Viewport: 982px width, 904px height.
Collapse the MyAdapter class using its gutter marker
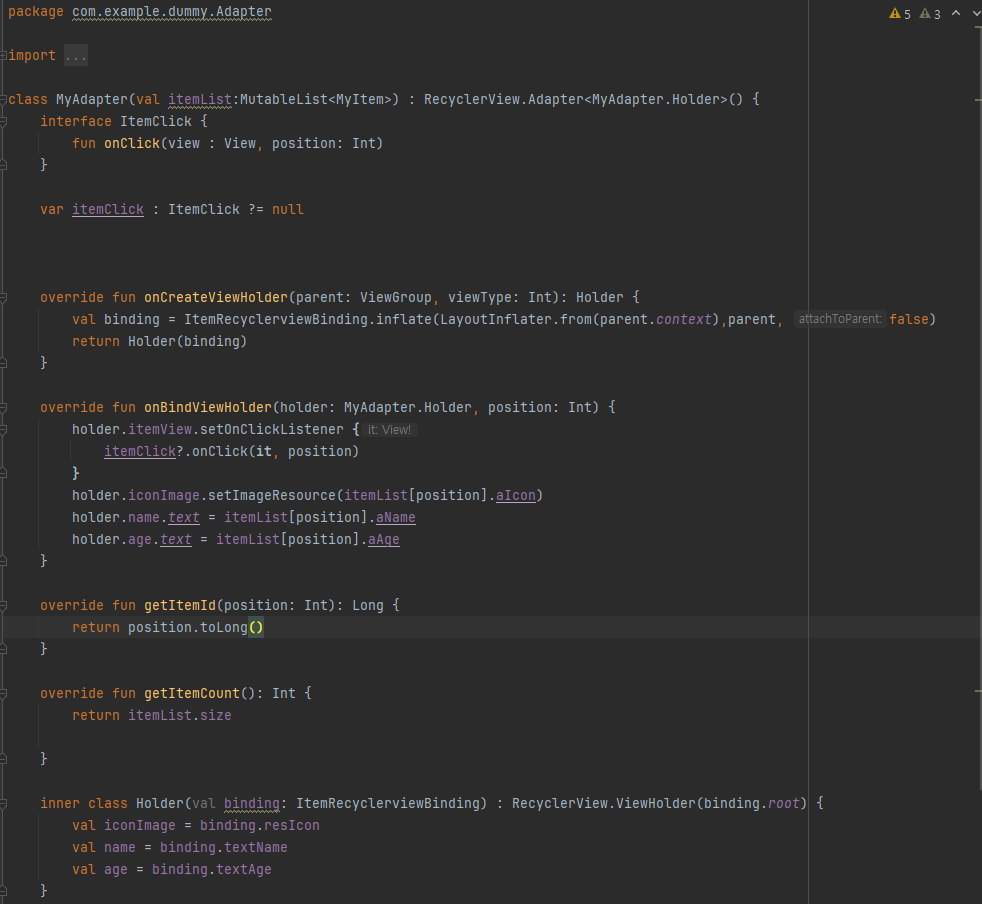coord(3,100)
